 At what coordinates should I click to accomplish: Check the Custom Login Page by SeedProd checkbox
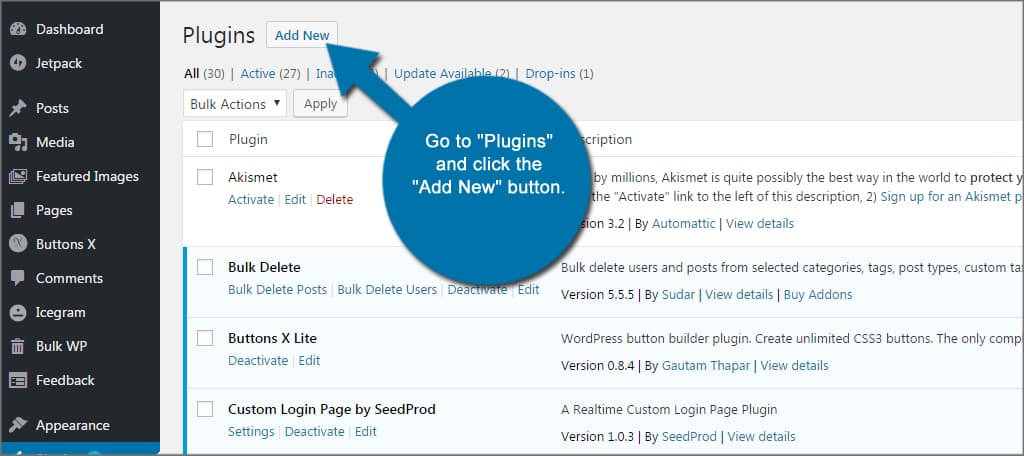pyautogui.click(x=205, y=410)
